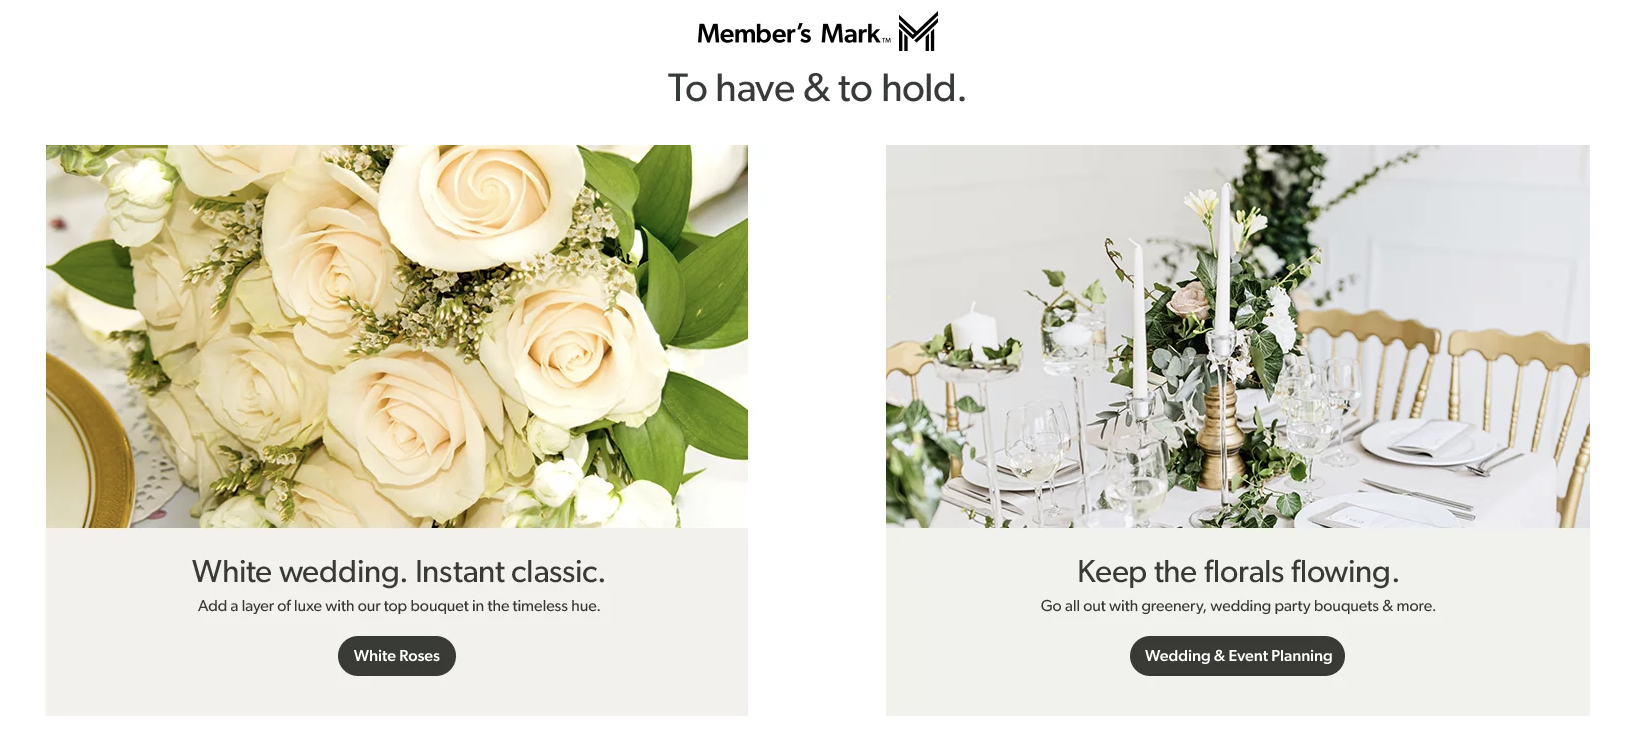Viewport: 1632px width, 748px height.
Task: Click the plate with folded napkin
Action: click(1428, 440)
